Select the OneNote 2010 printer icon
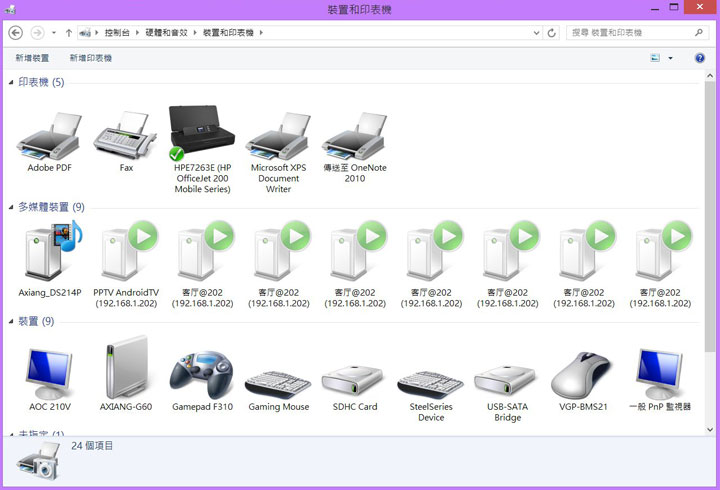 tap(354, 137)
